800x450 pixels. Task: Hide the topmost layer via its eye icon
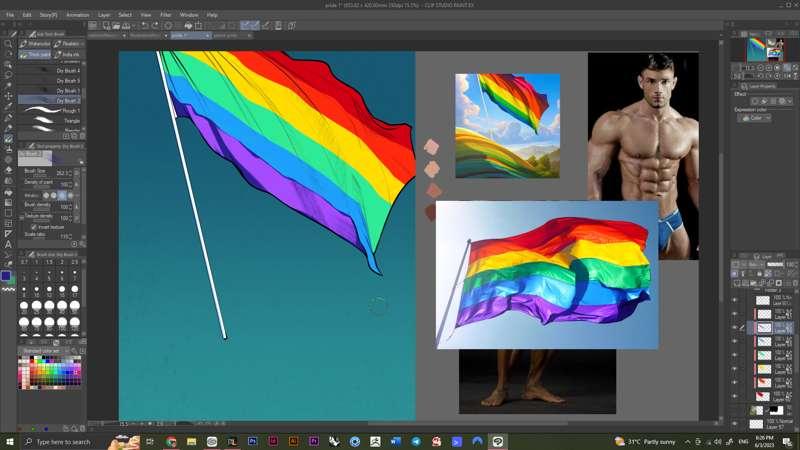click(x=735, y=300)
